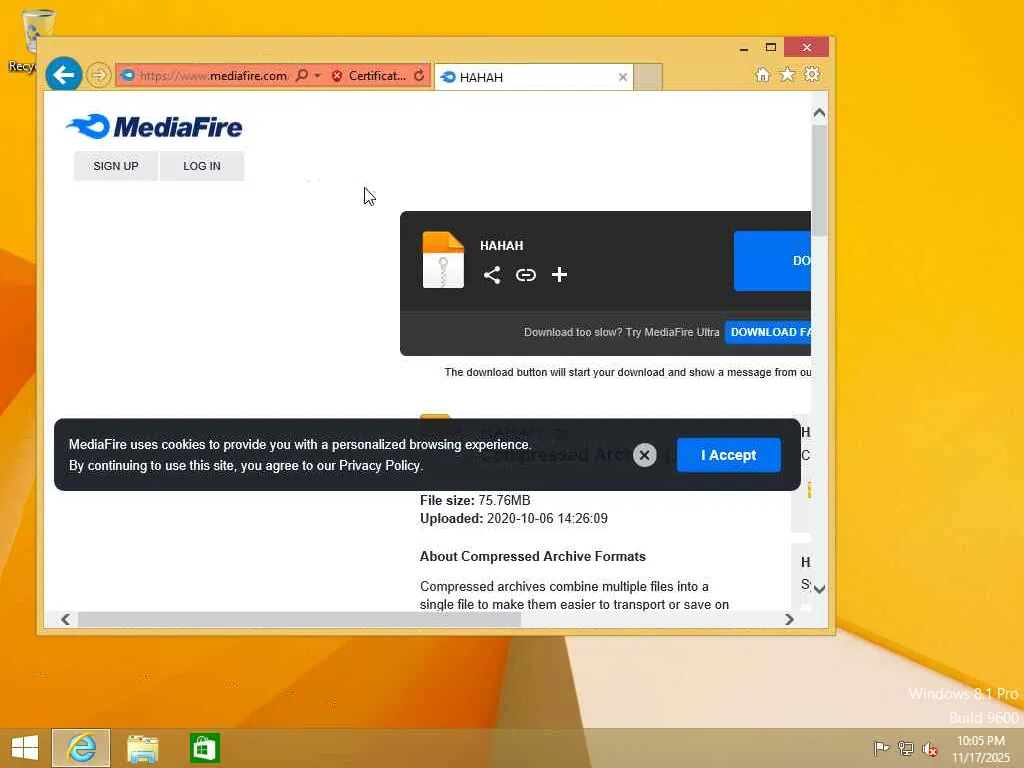Click the mediafire.com address bar URL
This screenshot has width=1024, height=768.
(214, 76)
